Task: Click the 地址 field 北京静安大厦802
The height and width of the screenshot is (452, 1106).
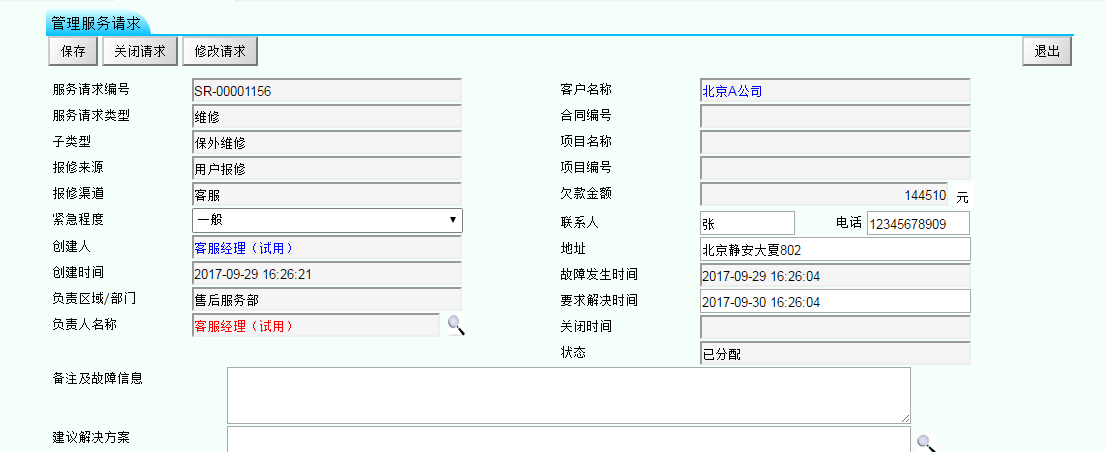Action: (835, 250)
